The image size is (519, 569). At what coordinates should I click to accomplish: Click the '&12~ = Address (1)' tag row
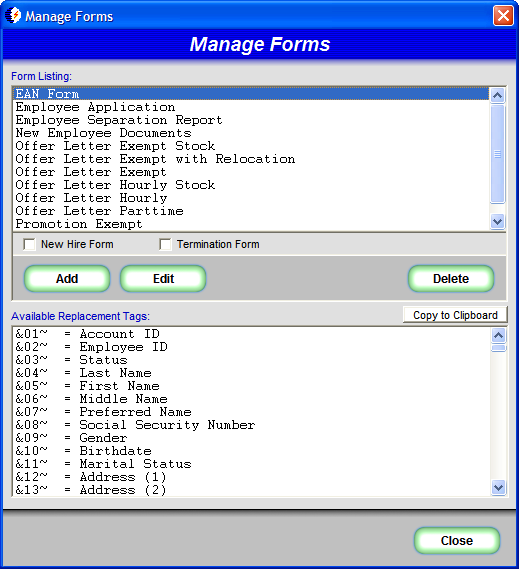click(x=252, y=477)
